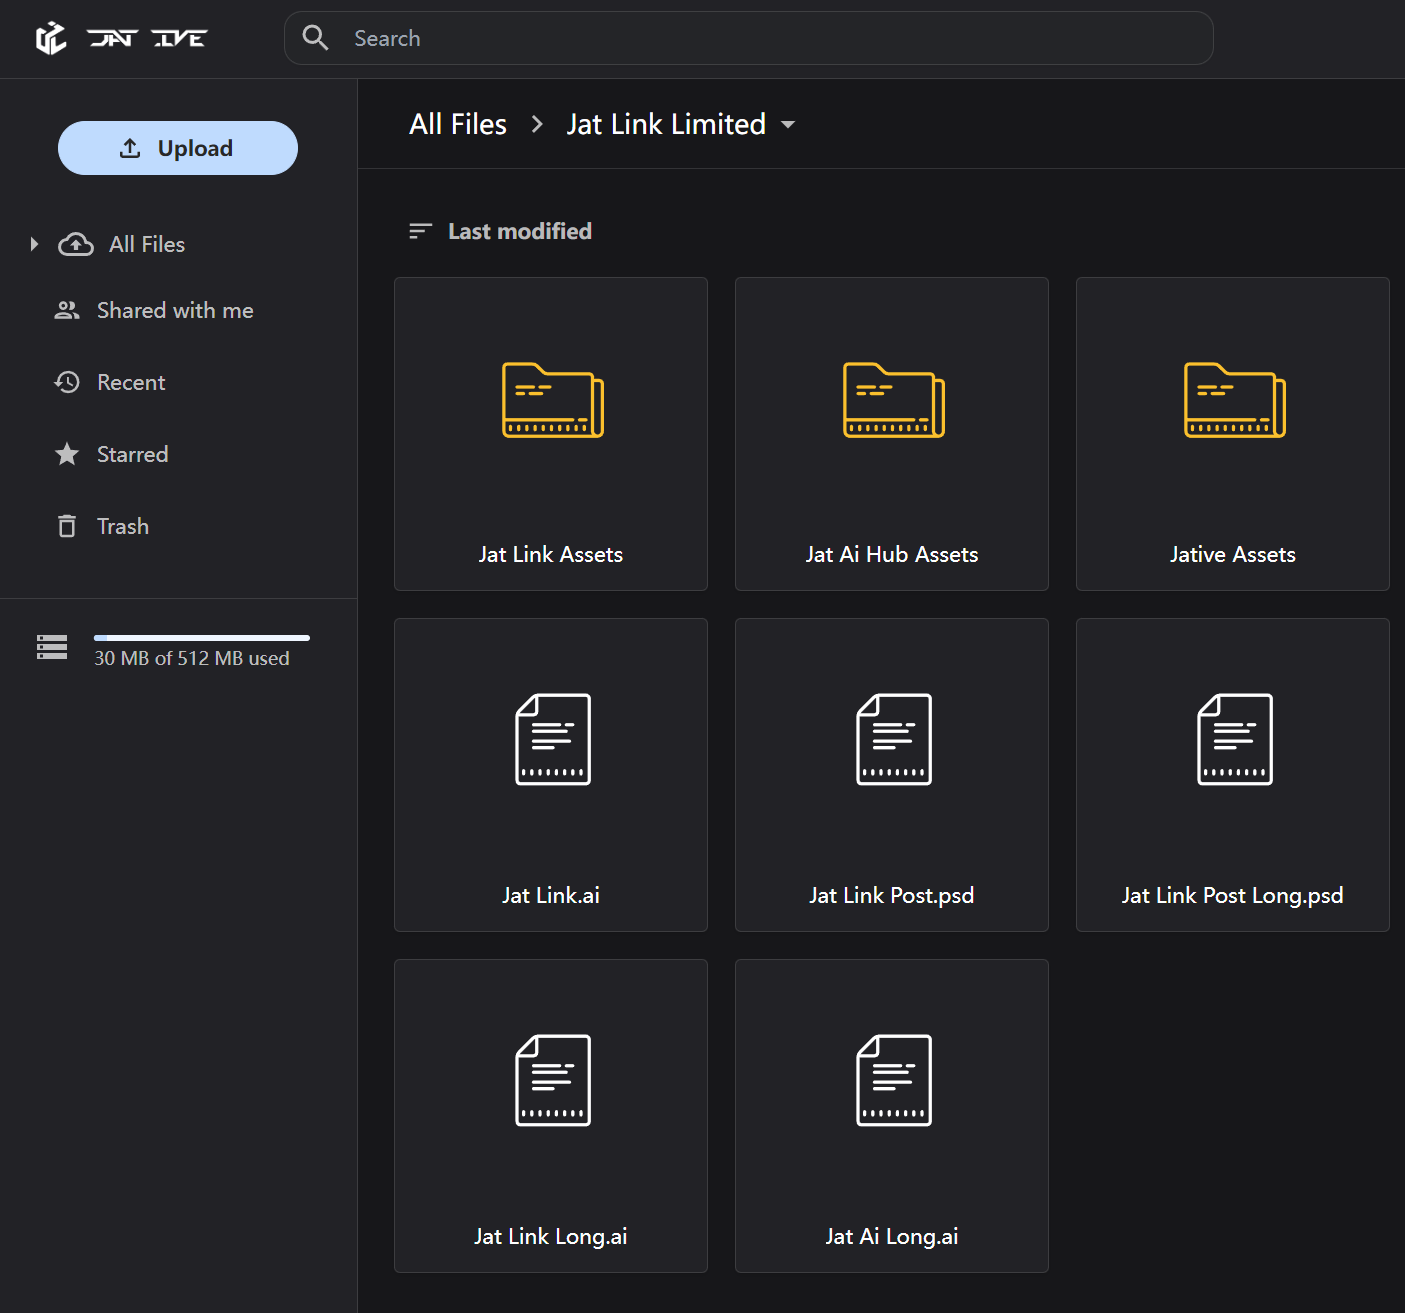The image size is (1405, 1313).
Task: Click the search magnifier icon
Action: 316,38
